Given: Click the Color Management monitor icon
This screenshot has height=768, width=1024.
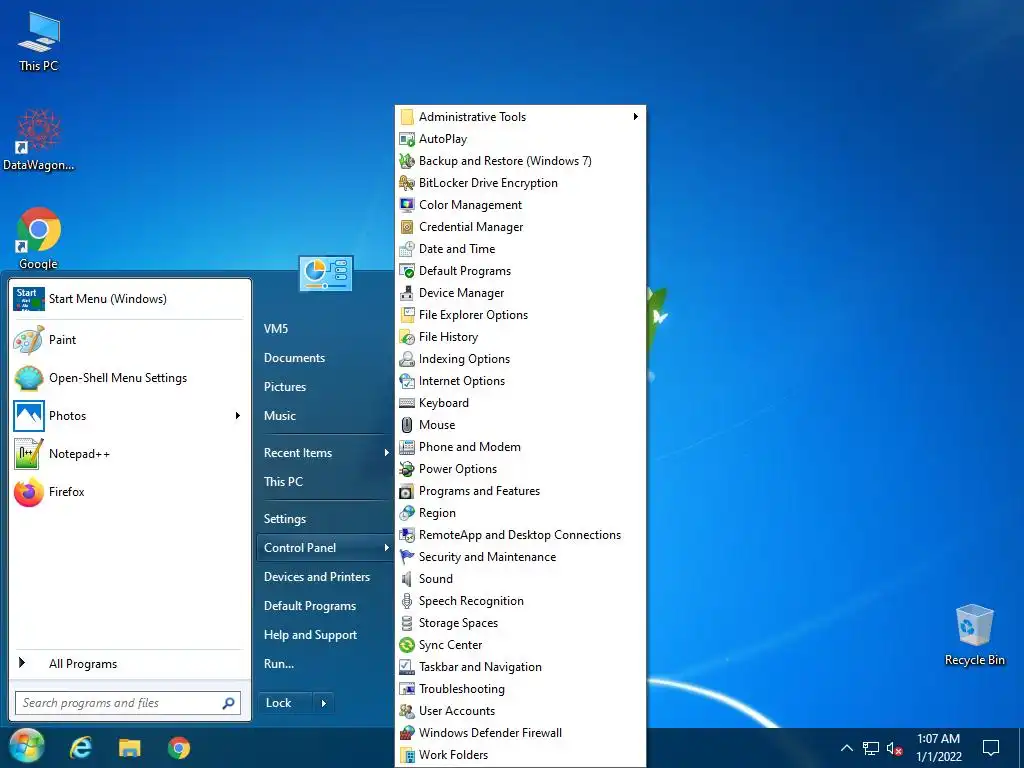Looking at the screenshot, I should [x=407, y=205].
